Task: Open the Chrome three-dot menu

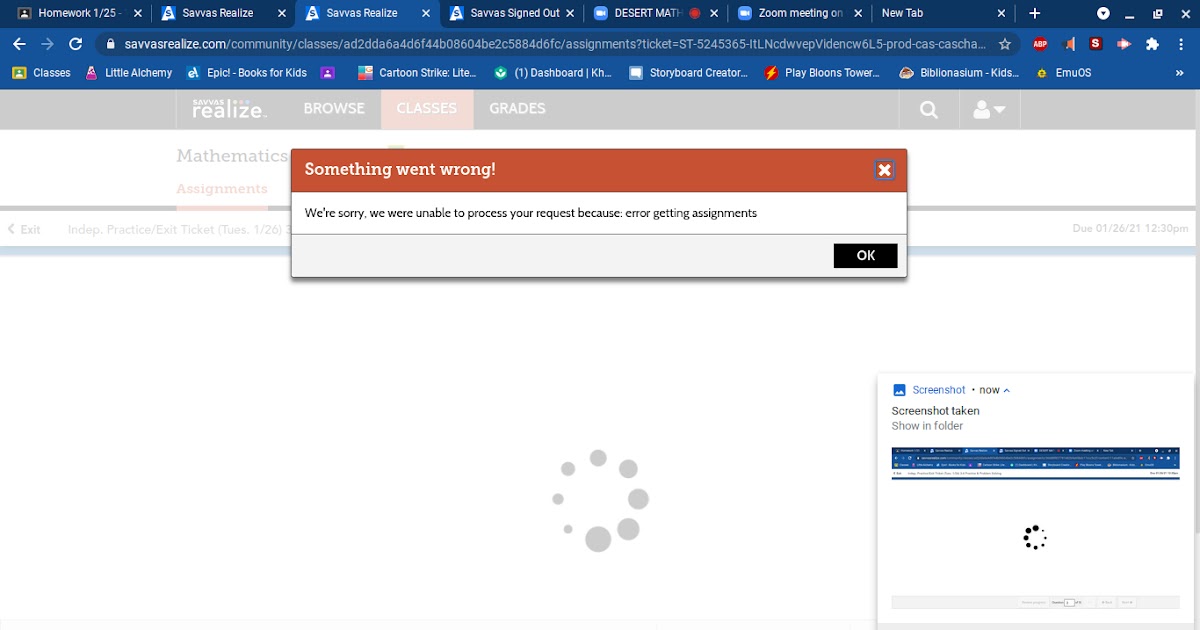Action: click(1181, 44)
